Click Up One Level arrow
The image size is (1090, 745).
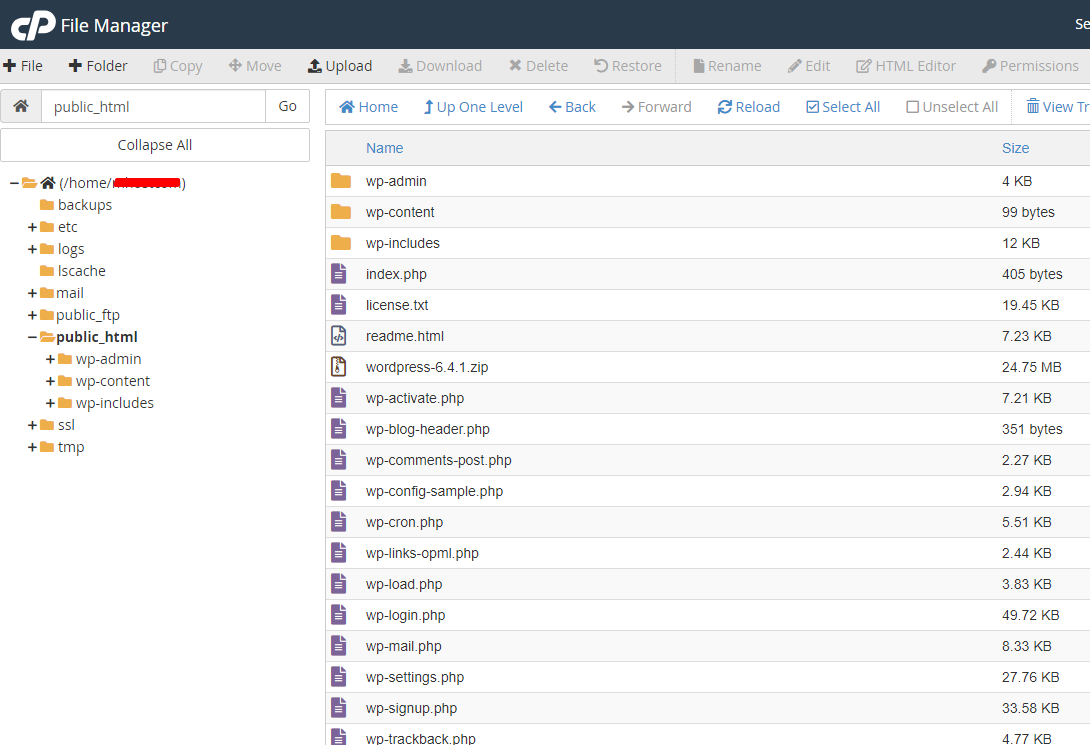tap(429, 107)
